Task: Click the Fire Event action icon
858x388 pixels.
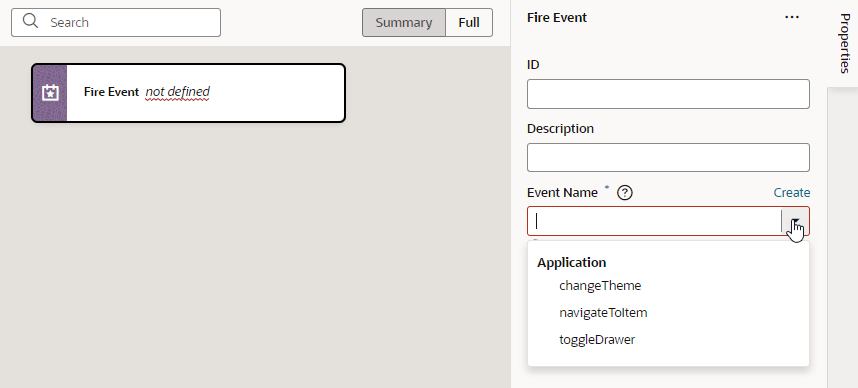Action: click(x=50, y=93)
